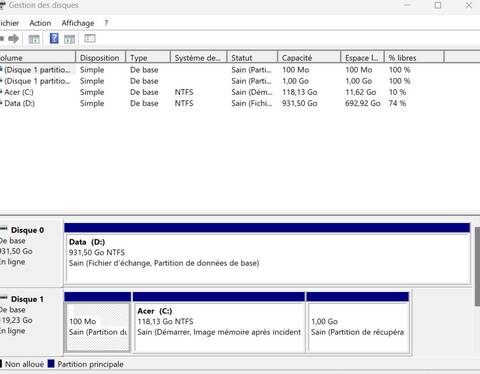The image size is (480, 374).
Task: Toggle the show/hide console tree icon
Action: point(34,39)
